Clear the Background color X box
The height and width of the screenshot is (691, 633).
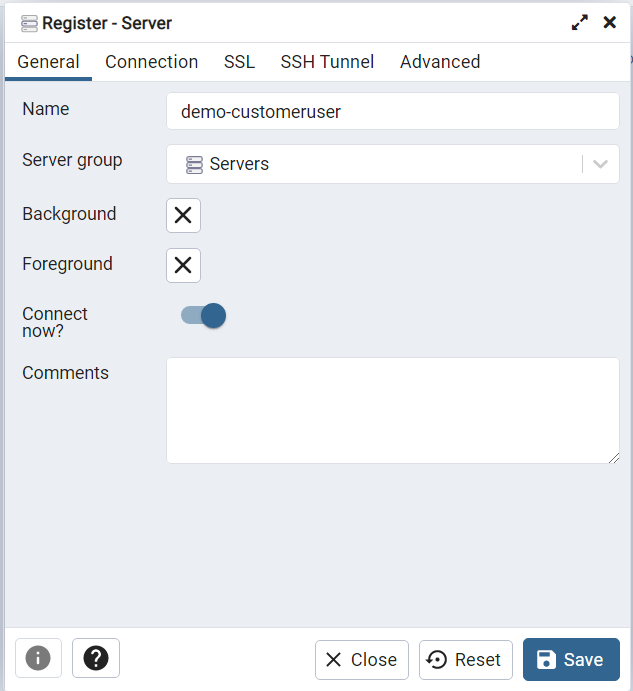(x=183, y=215)
